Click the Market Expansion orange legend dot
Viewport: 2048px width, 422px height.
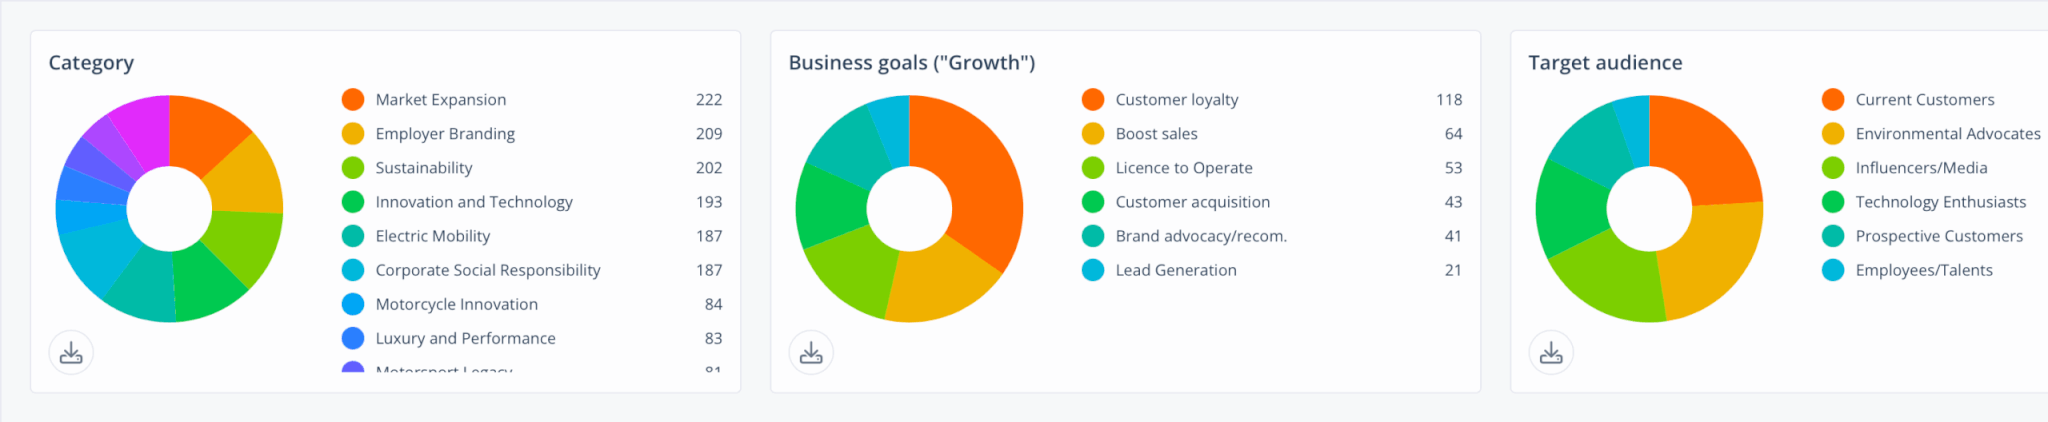[353, 100]
